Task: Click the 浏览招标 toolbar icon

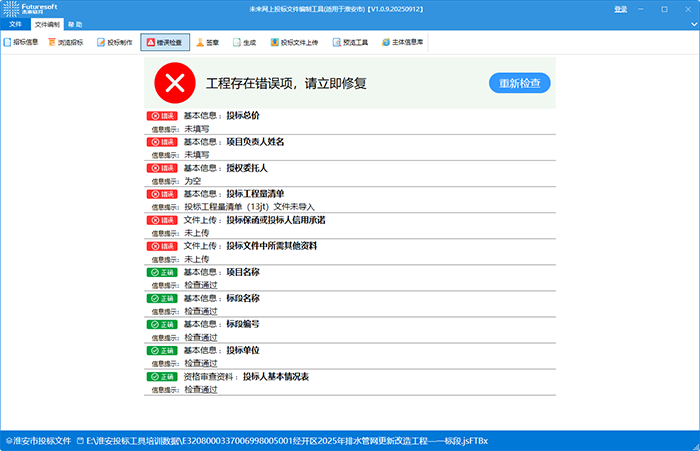Action: (x=65, y=43)
